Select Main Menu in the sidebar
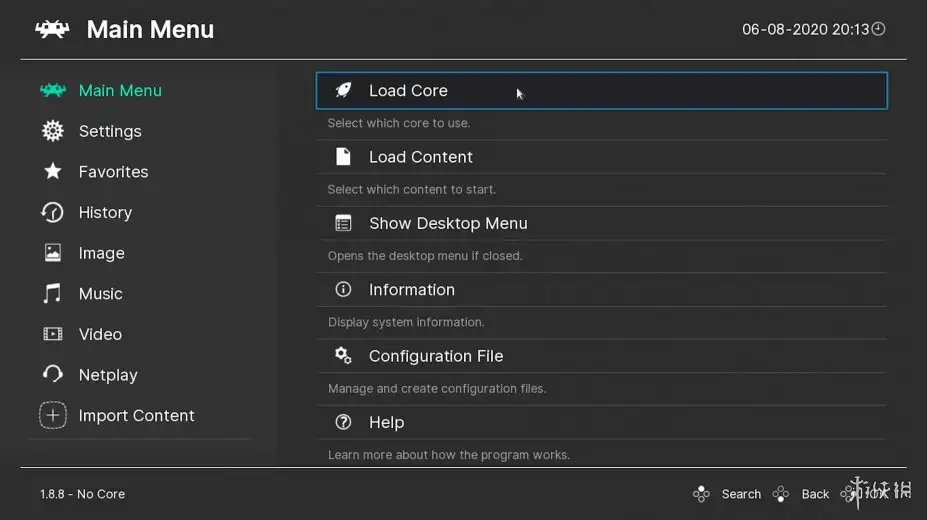 coord(120,90)
